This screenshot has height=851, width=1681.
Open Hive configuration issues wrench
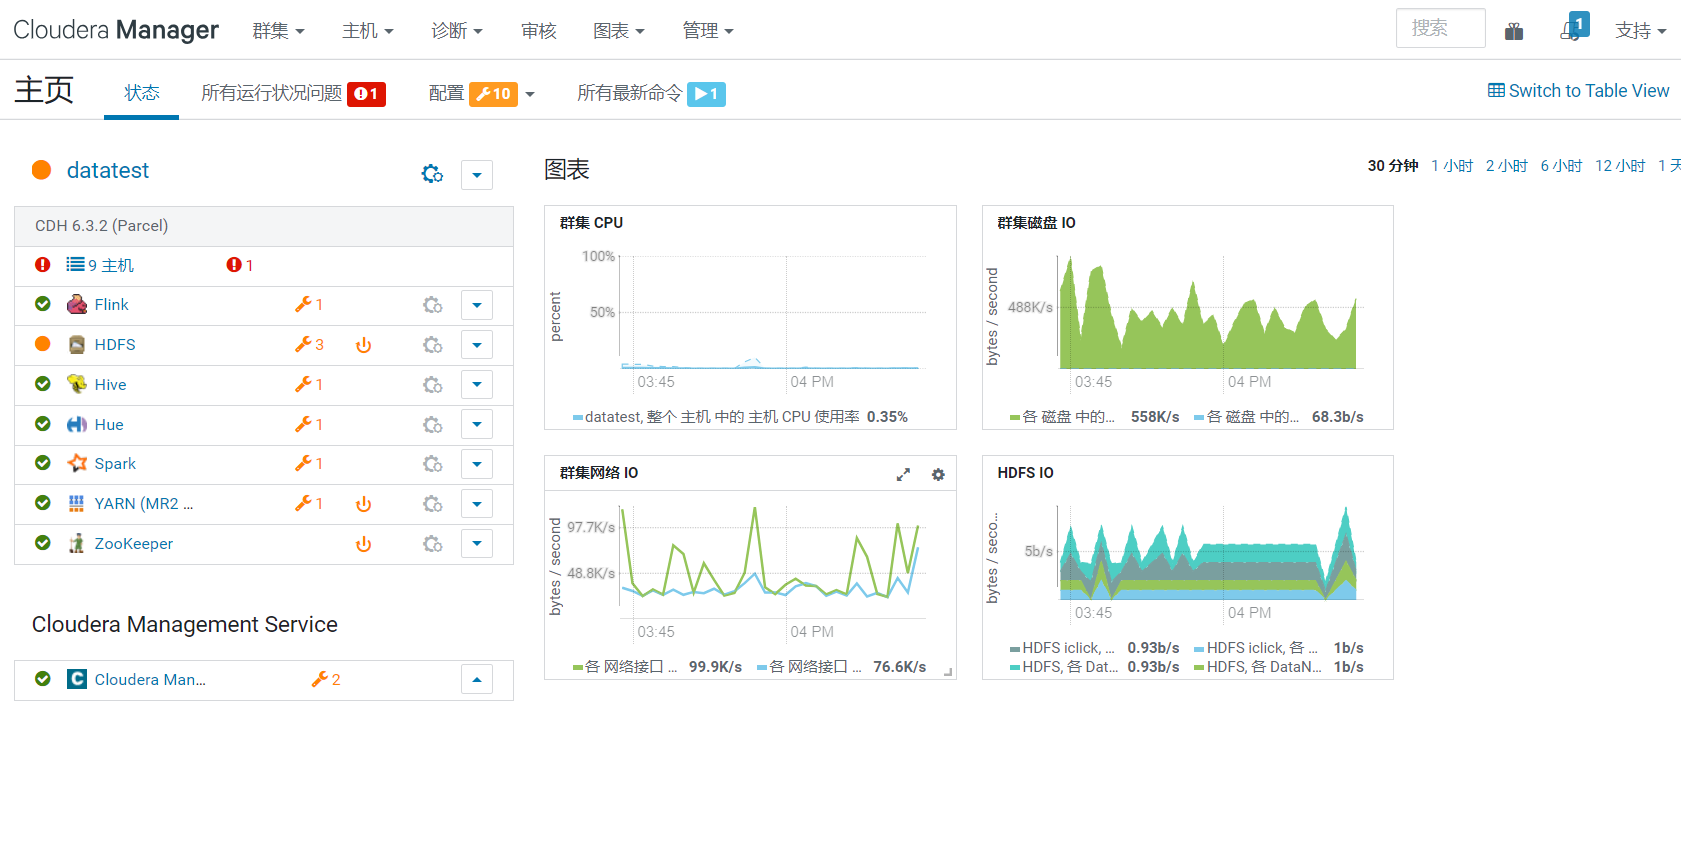pyautogui.click(x=309, y=385)
